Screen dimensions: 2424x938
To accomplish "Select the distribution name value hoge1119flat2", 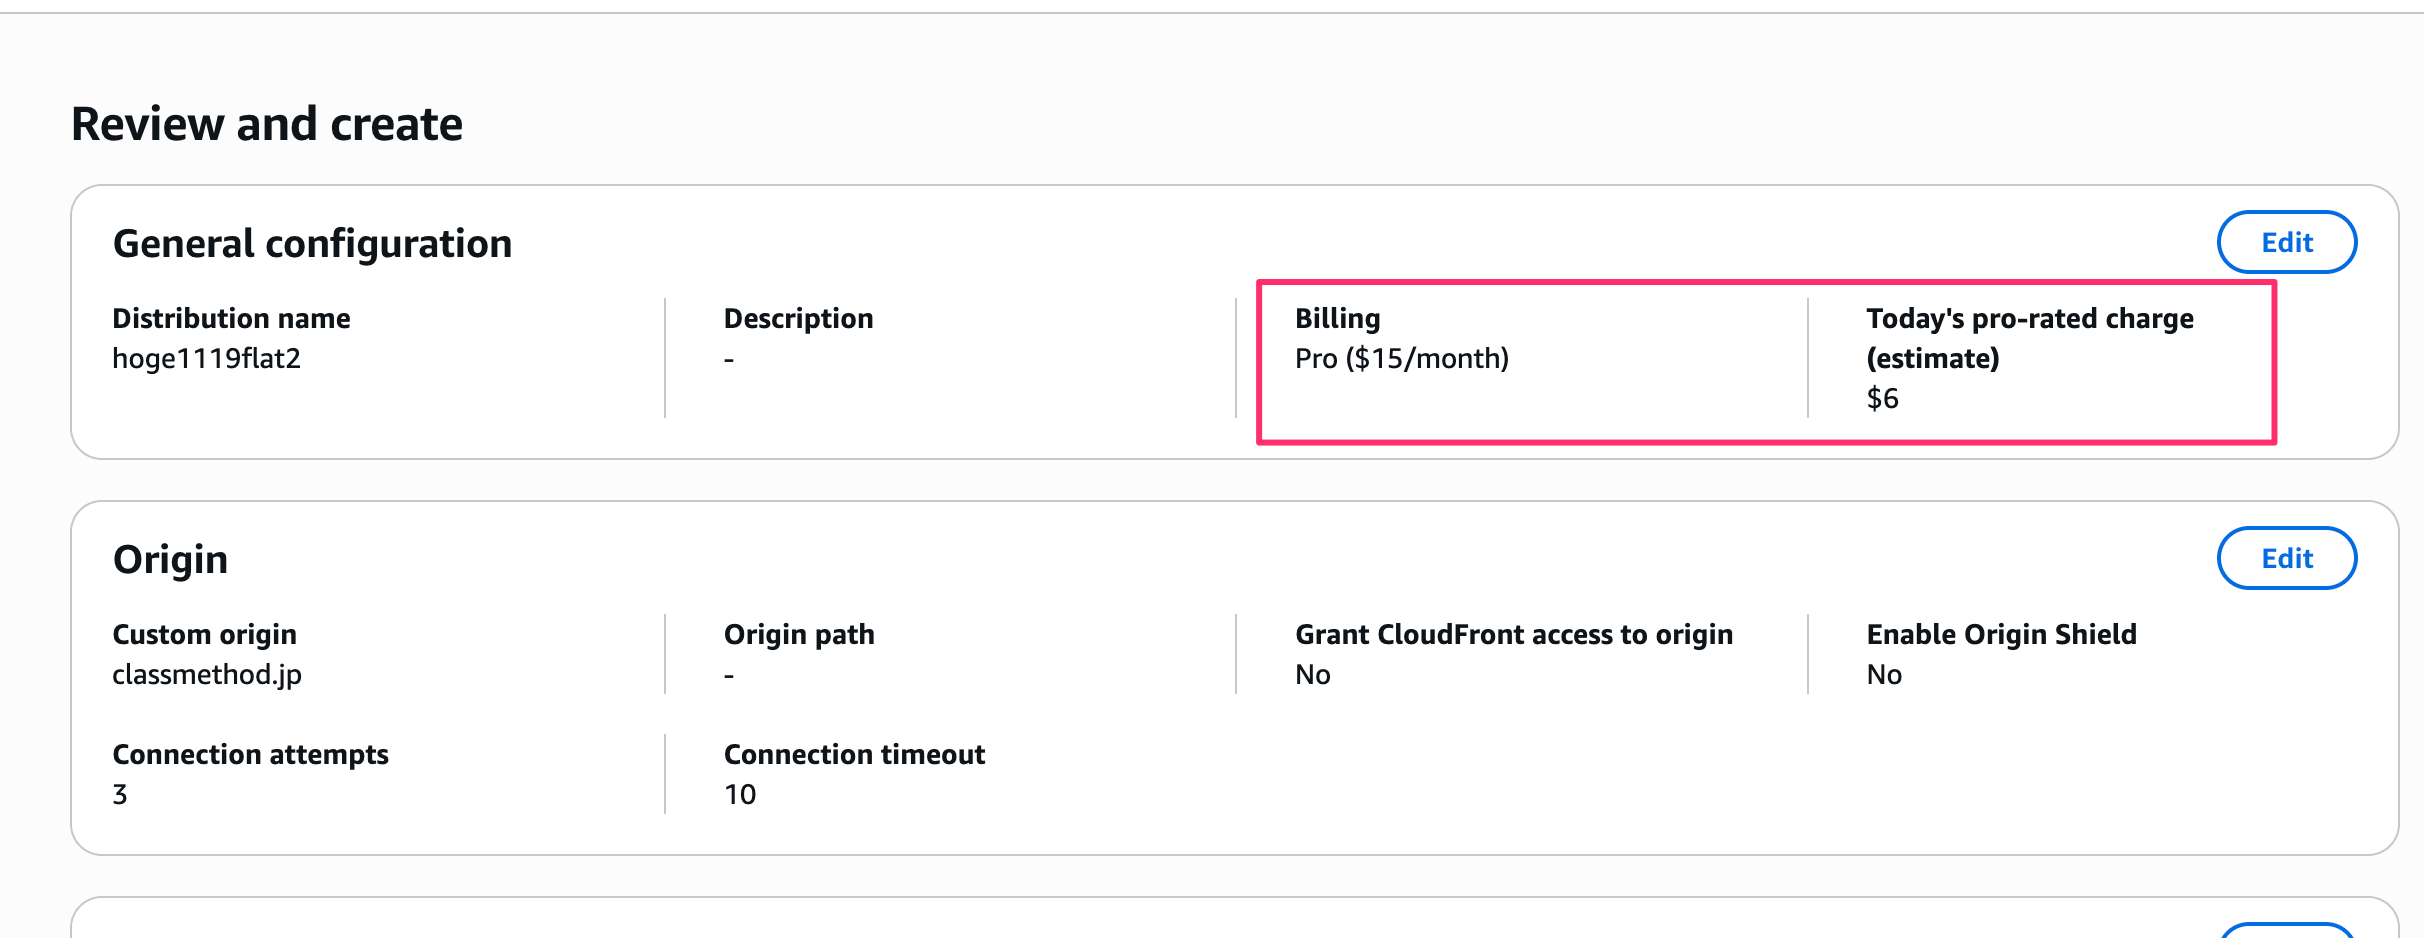I will (206, 359).
